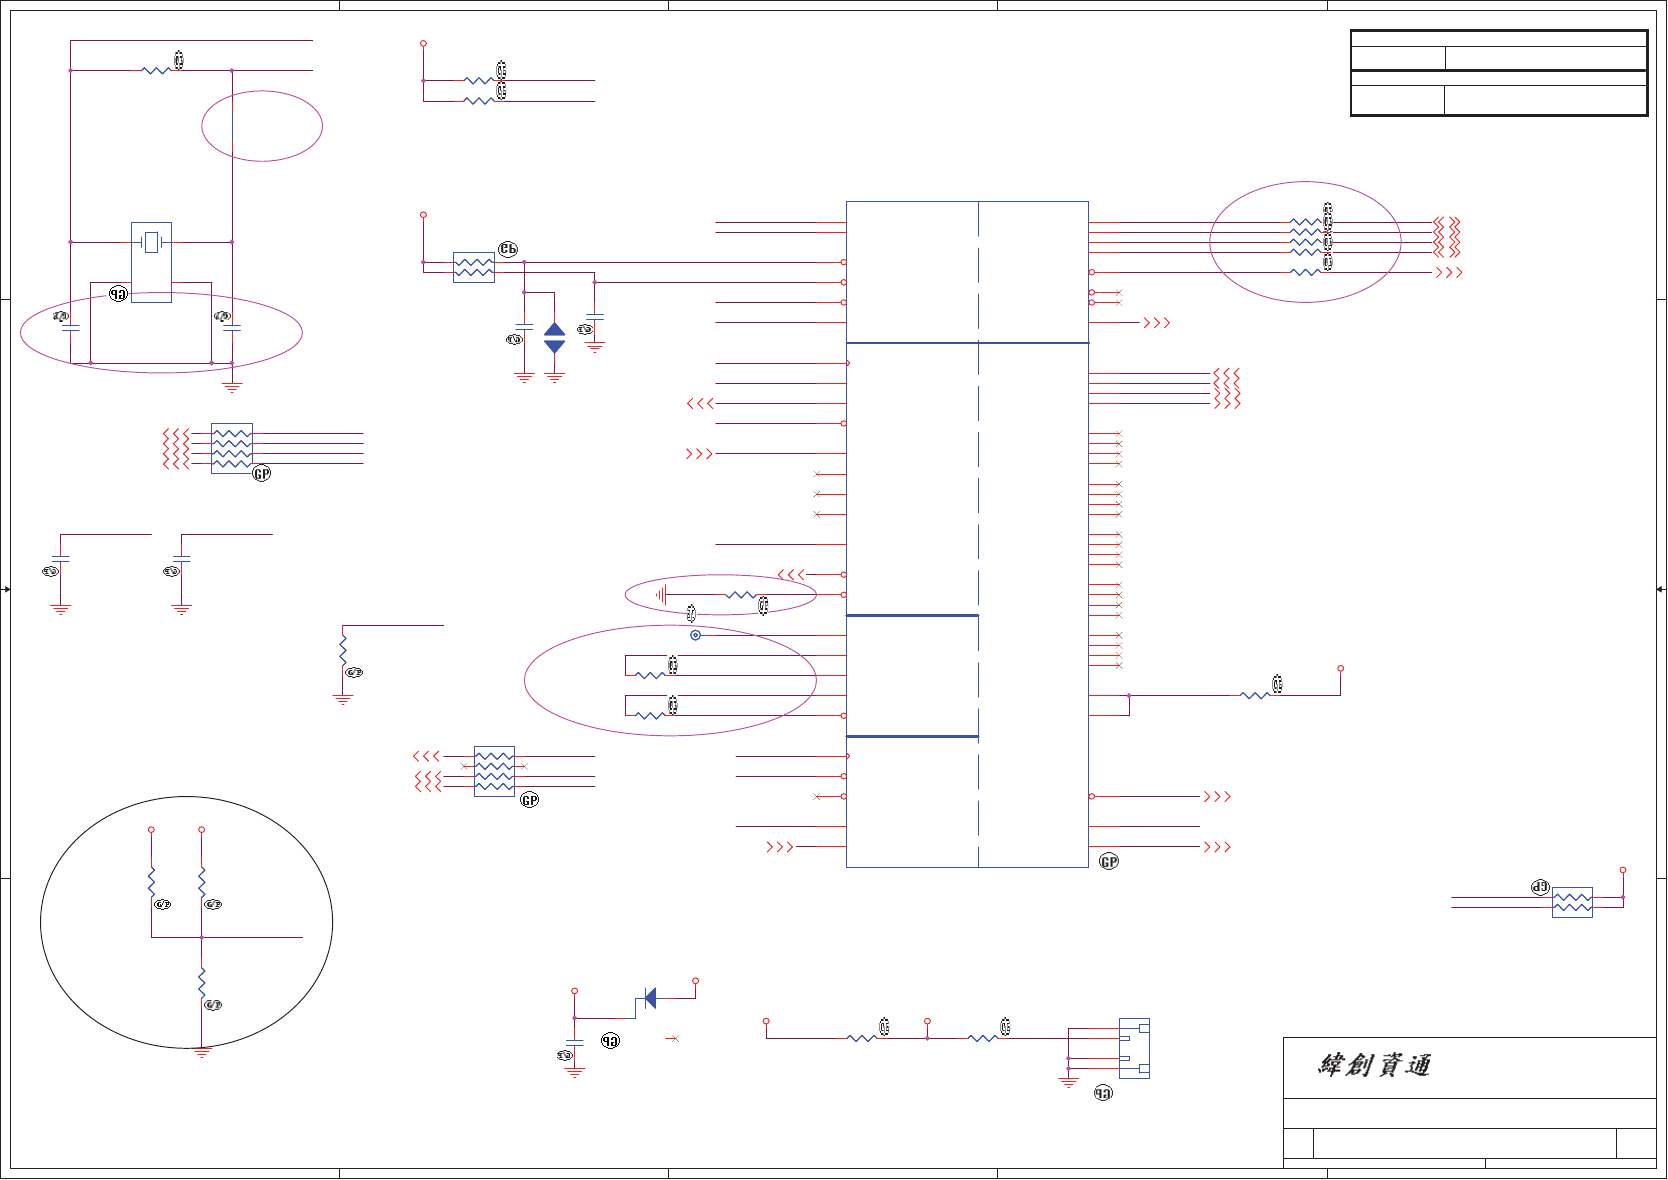Select the bottom resistor in the divider circle

(x=202, y=982)
